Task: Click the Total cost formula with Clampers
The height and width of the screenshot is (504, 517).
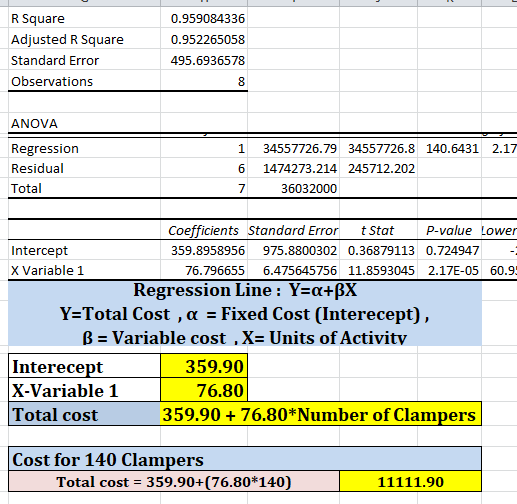Action: click(x=321, y=415)
